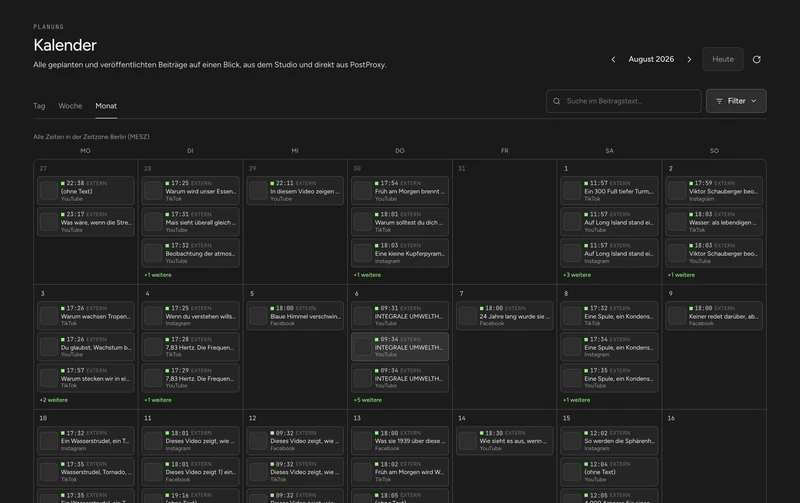The width and height of the screenshot is (800, 503).
Task: Open 11:57 Ein 300 Fuß tiefer Turm post
Action: [x=609, y=191]
